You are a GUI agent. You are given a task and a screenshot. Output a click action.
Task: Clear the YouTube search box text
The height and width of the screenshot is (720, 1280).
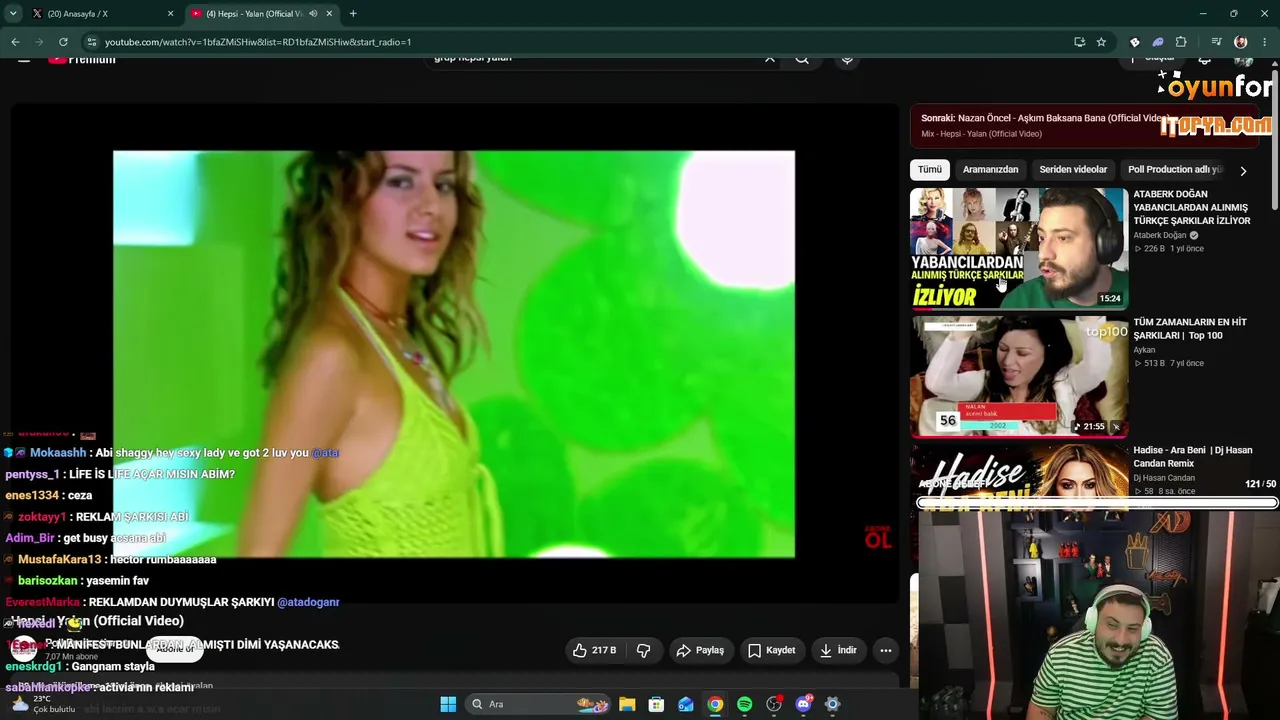[x=769, y=60]
